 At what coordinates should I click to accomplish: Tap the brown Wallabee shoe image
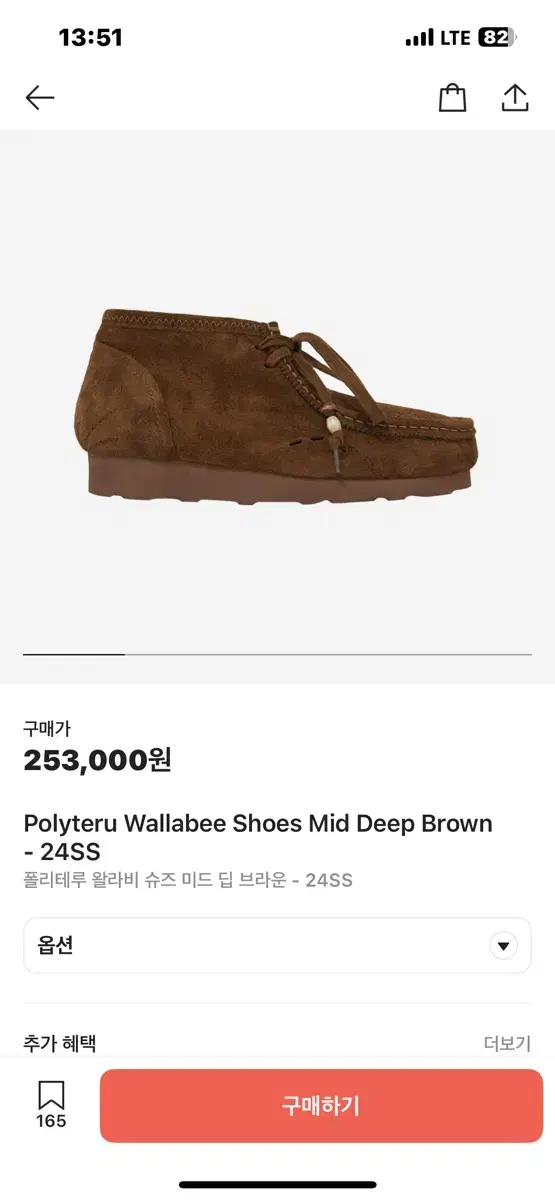click(278, 405)
